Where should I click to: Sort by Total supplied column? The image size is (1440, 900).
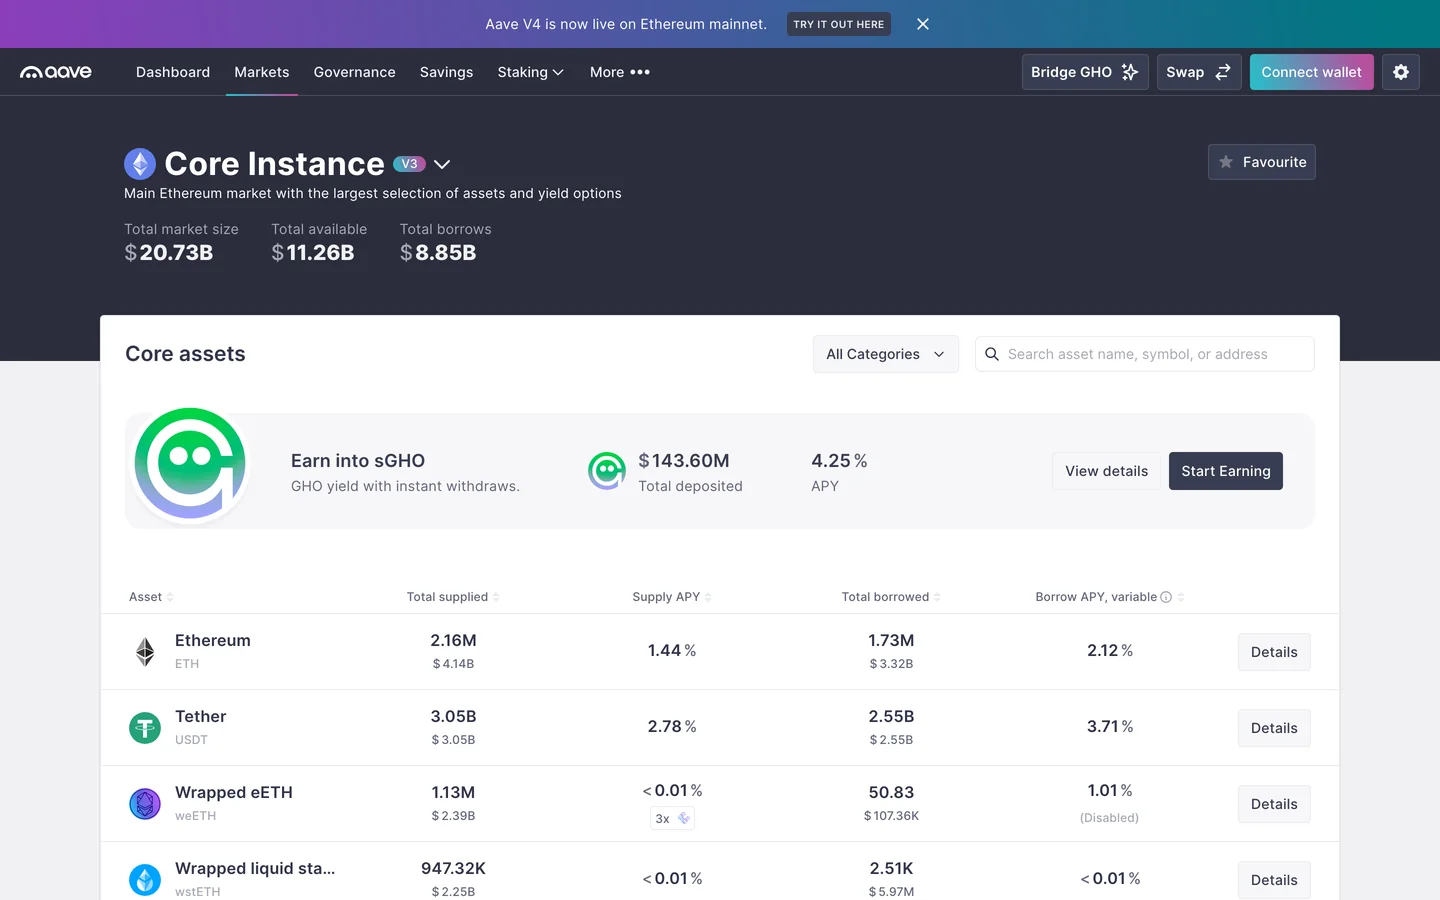click(x=453, y=597)
